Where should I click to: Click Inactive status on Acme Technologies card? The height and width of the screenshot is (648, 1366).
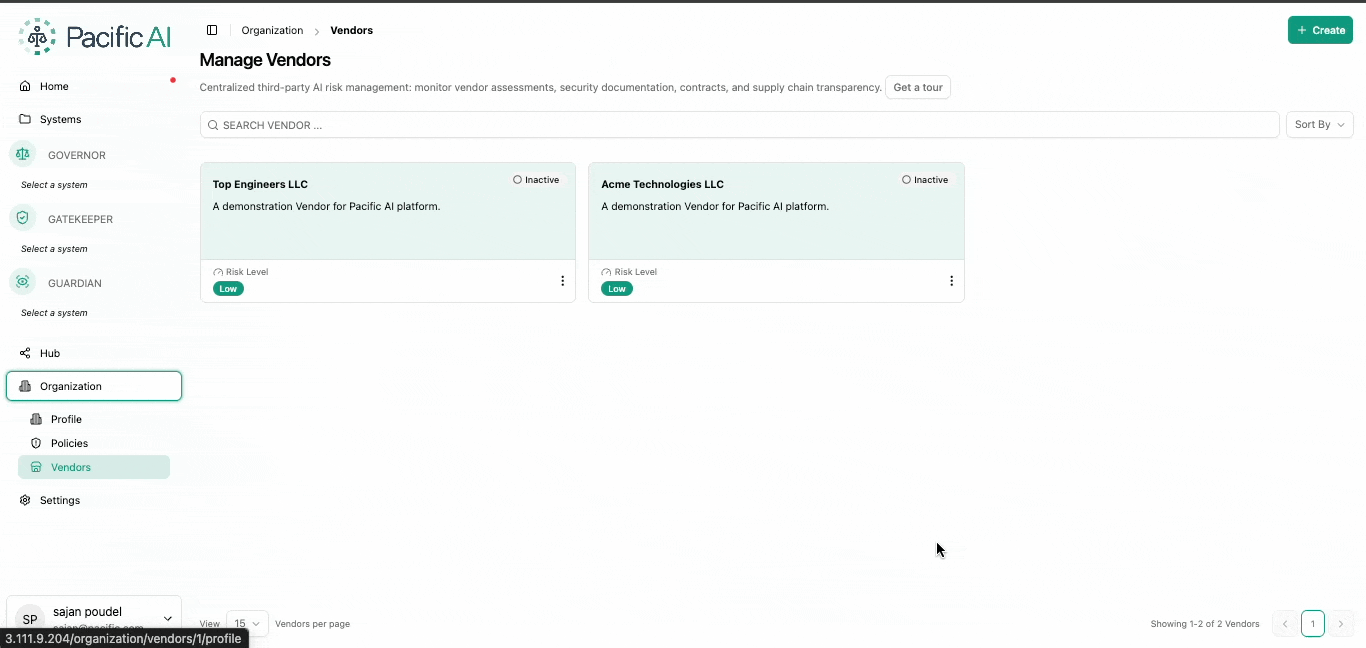click(926, 180)
